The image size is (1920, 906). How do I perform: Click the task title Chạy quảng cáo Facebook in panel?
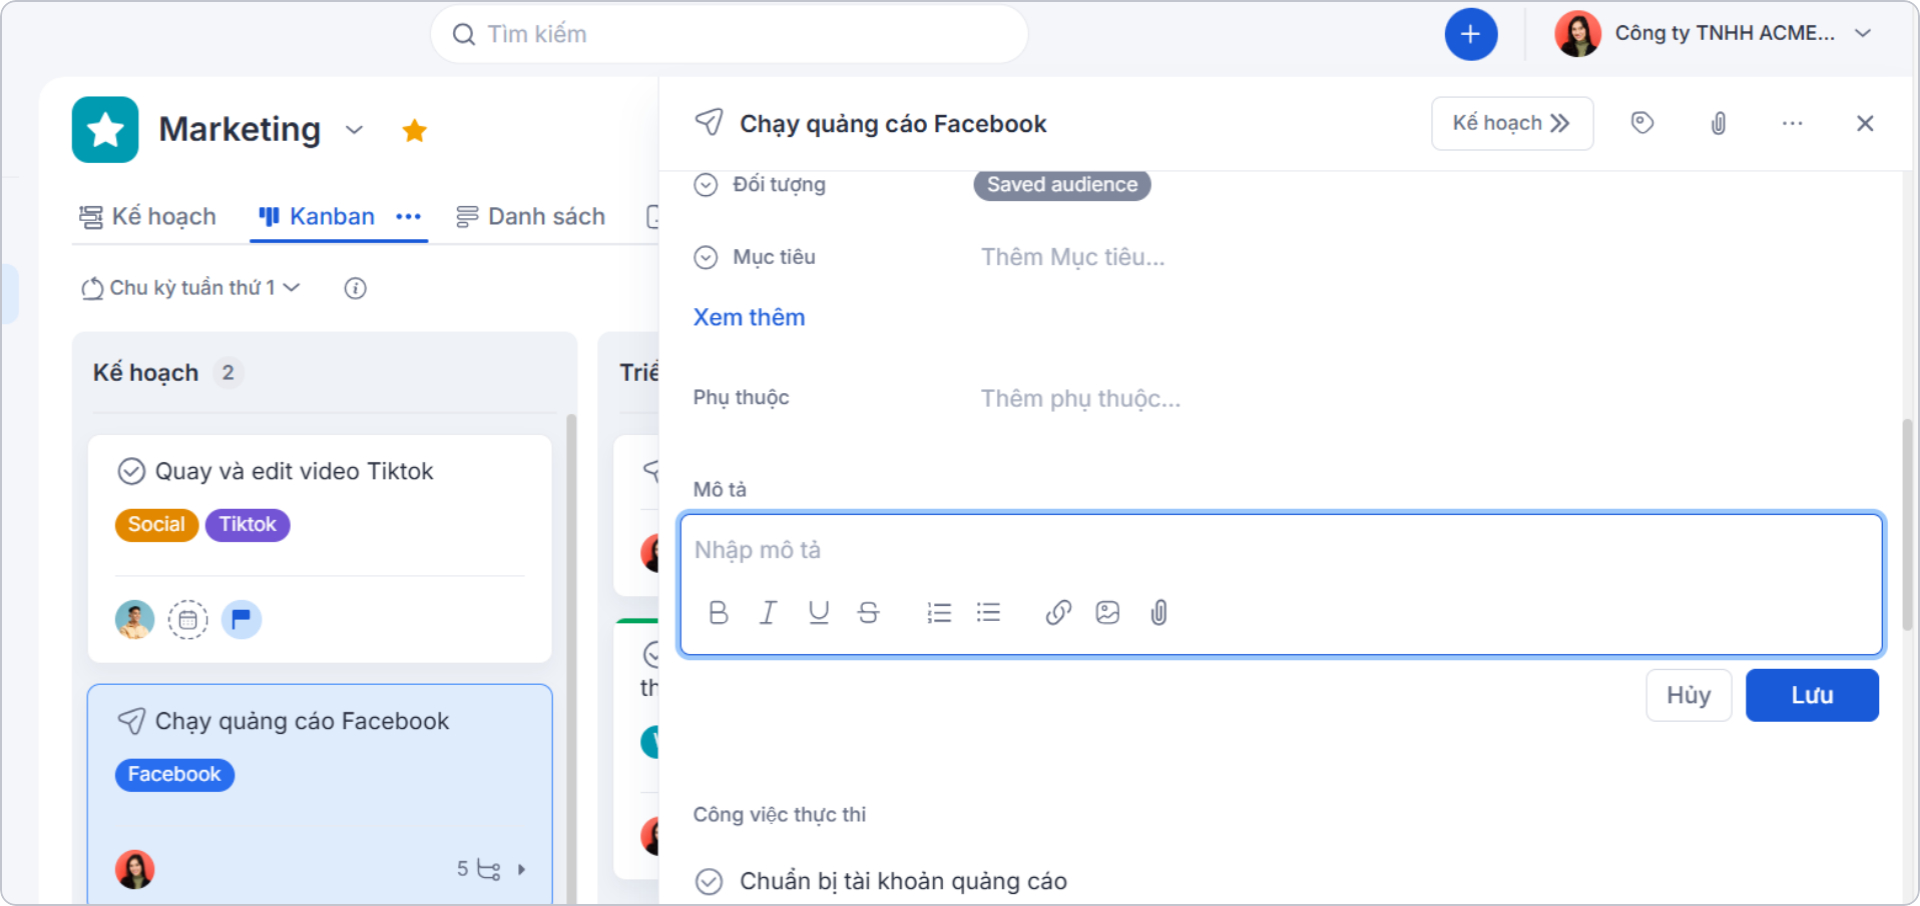(x=893, y=124)
